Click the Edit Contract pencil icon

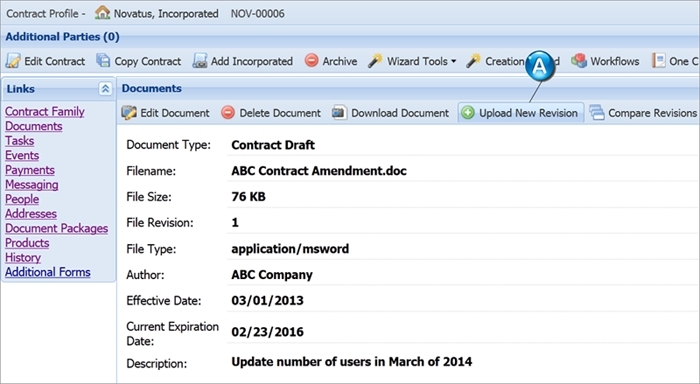click(13, 61)
